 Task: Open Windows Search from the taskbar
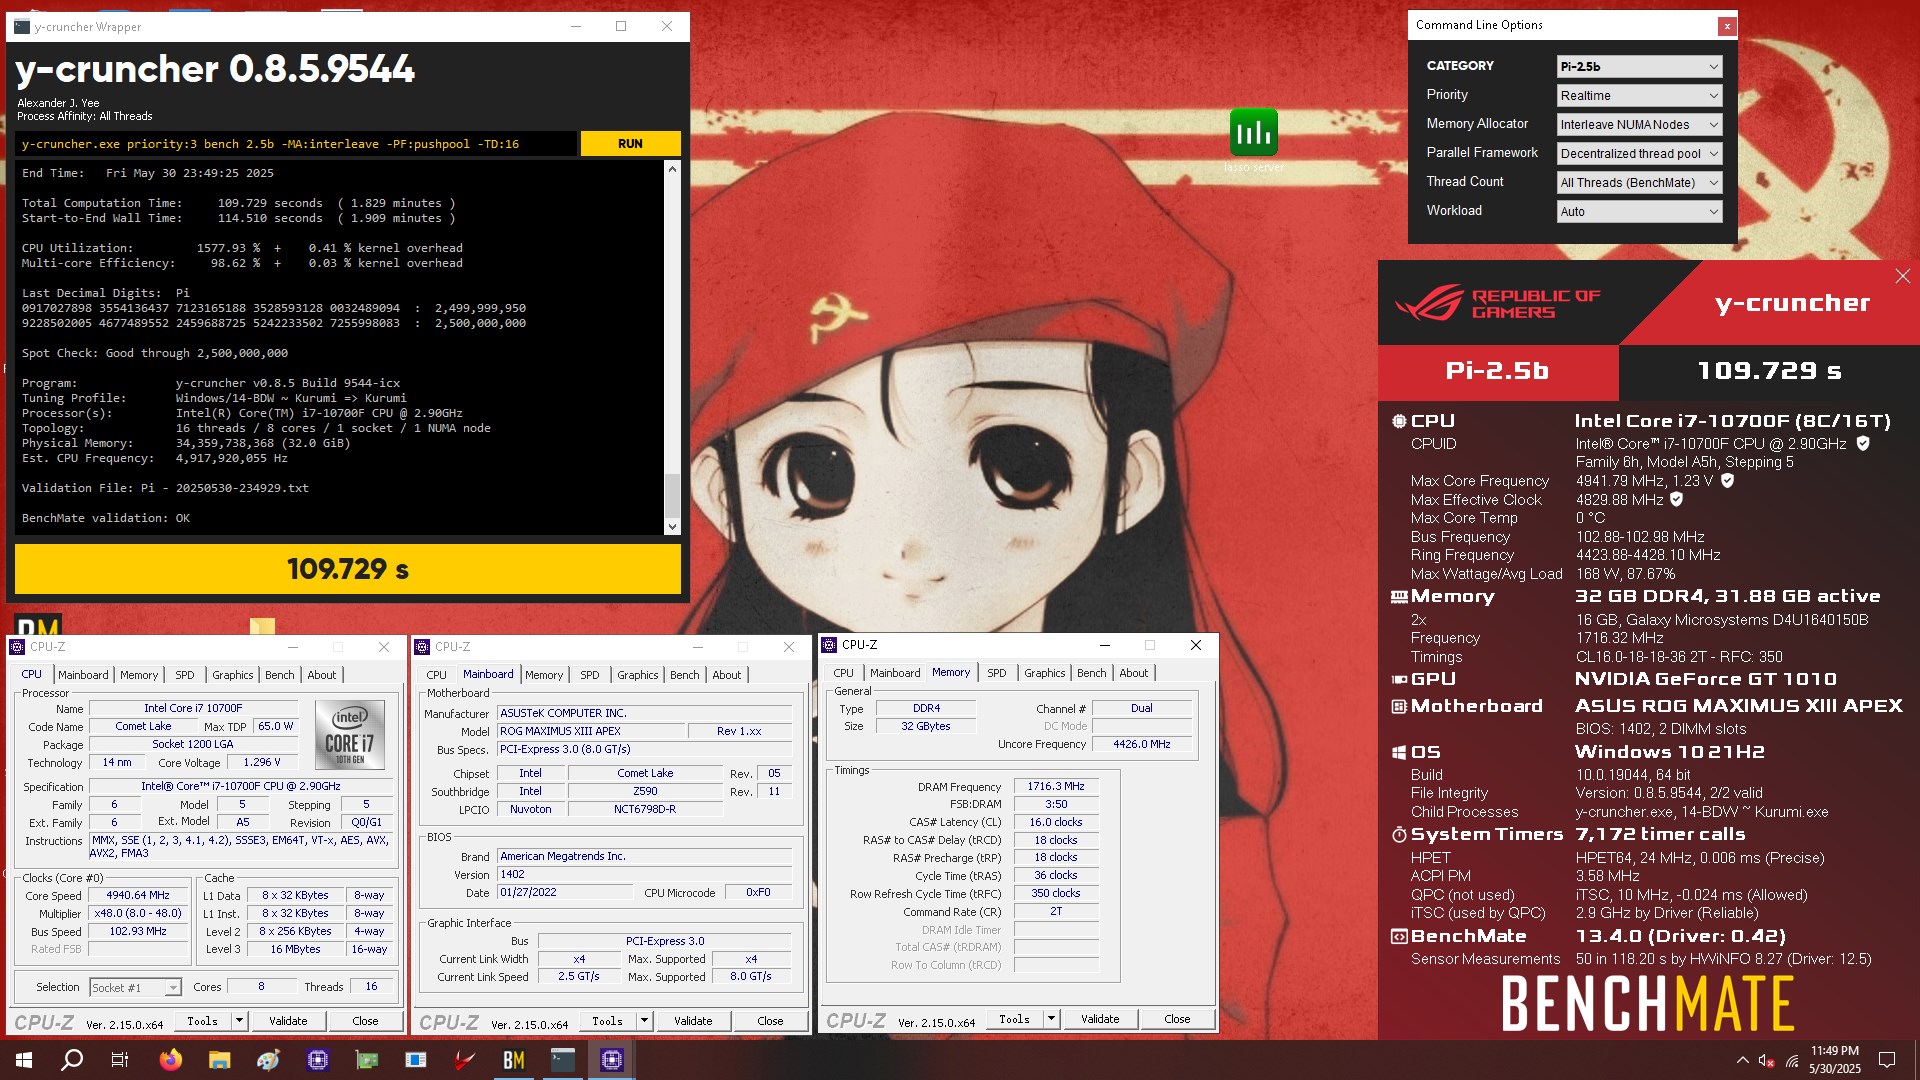72,1060
